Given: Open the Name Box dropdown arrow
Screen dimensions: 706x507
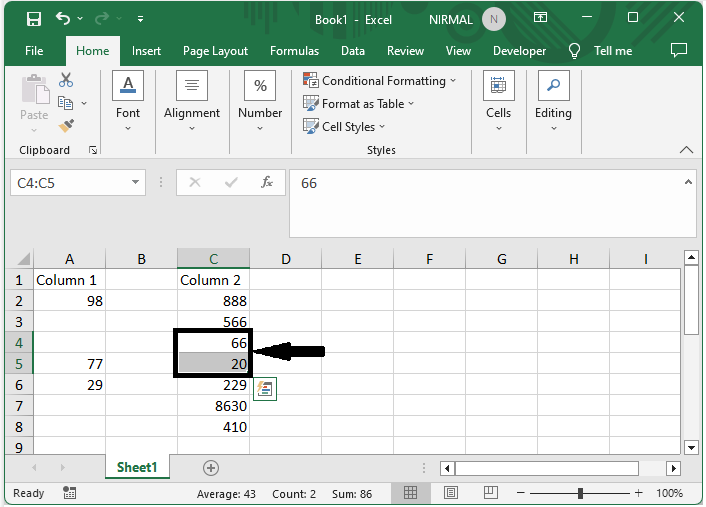Looking at the screenshot, I should 136,183.
